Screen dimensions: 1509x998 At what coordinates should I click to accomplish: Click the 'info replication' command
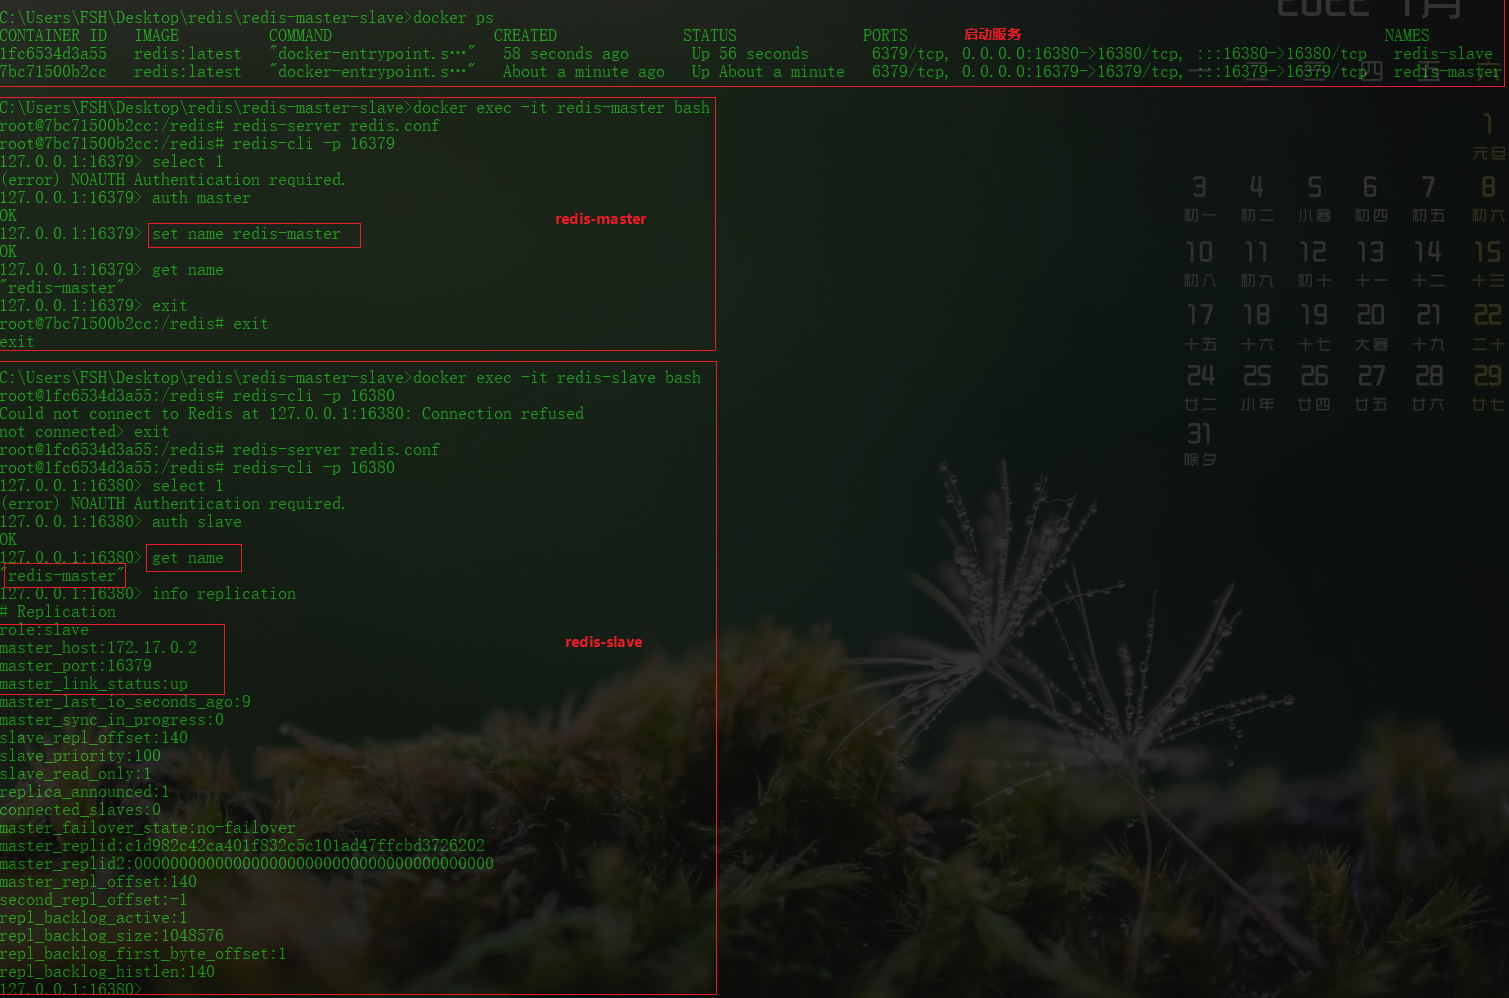coord(224,593)
